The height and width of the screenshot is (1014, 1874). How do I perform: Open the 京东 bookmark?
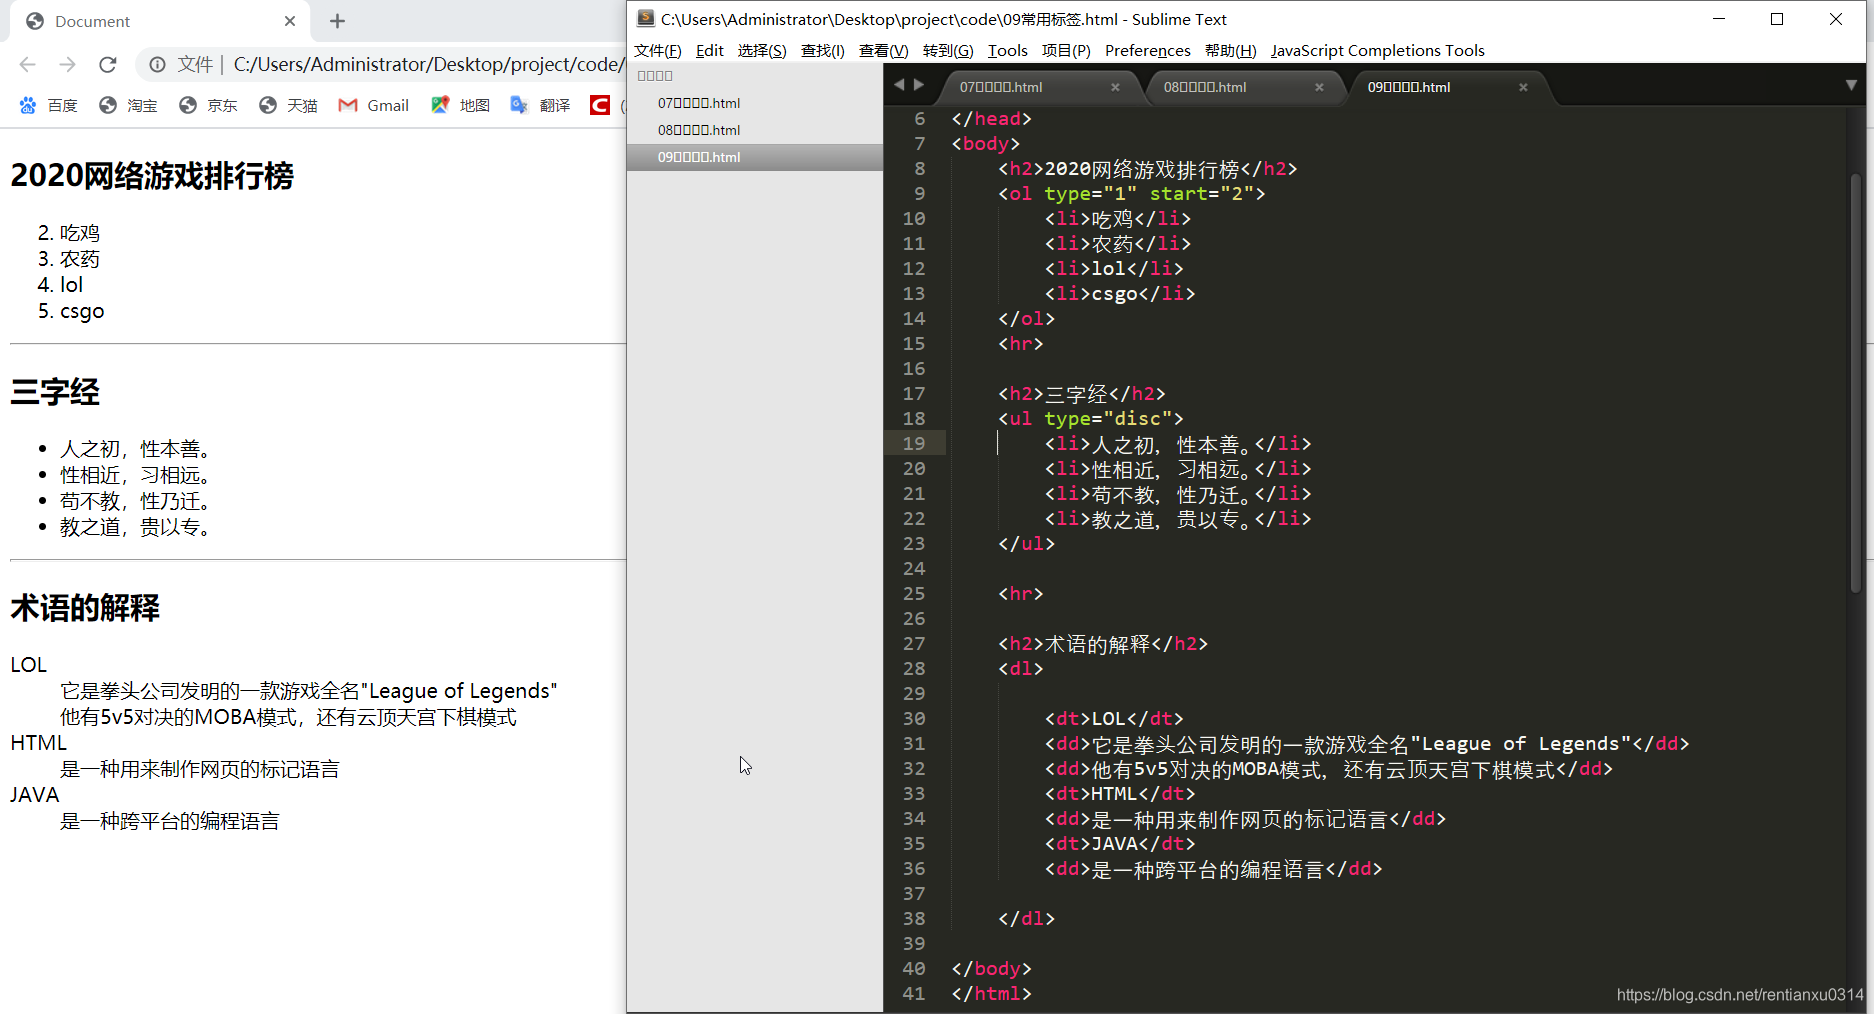click(x=208, y=105)
